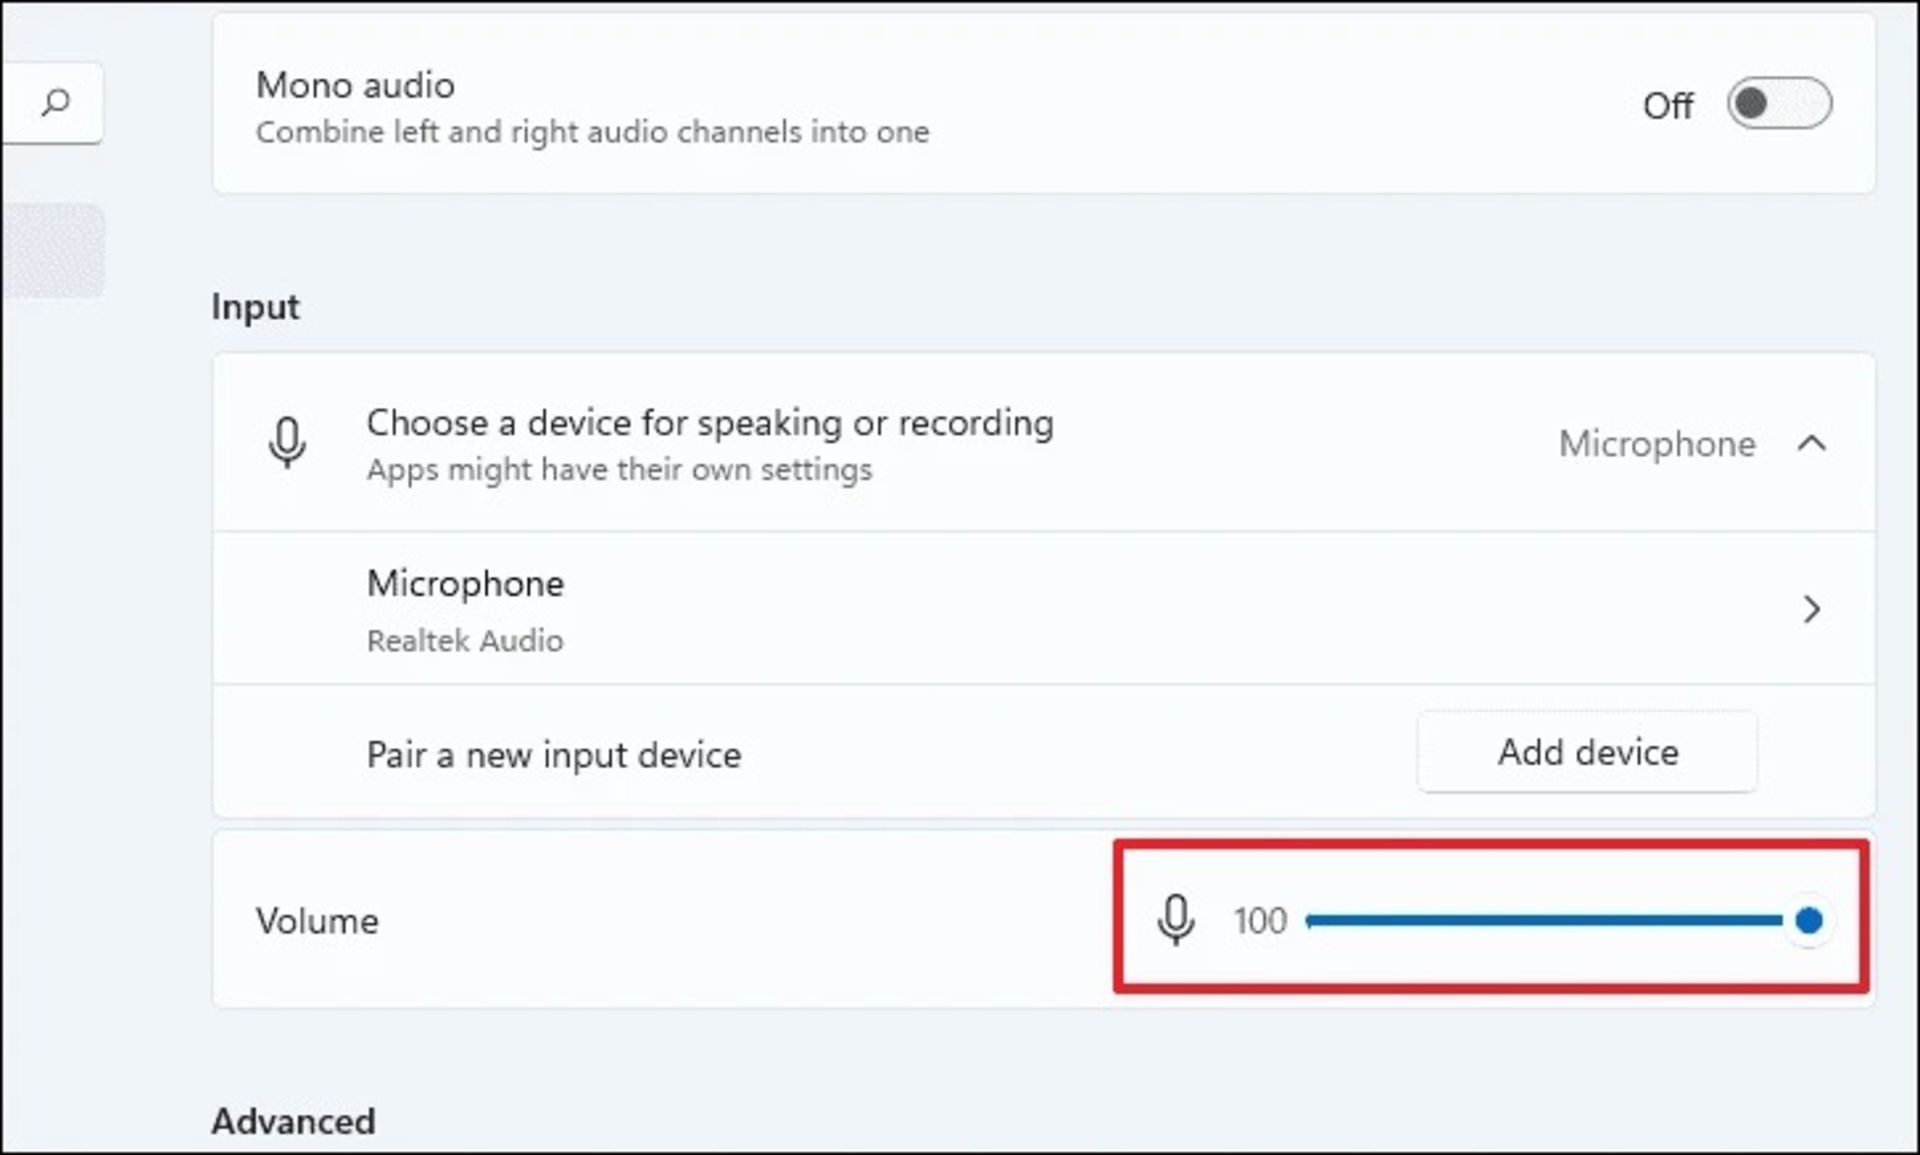Click the Pair a new input device text
Screen dimensions: 1920x1155
click(554, 755)
